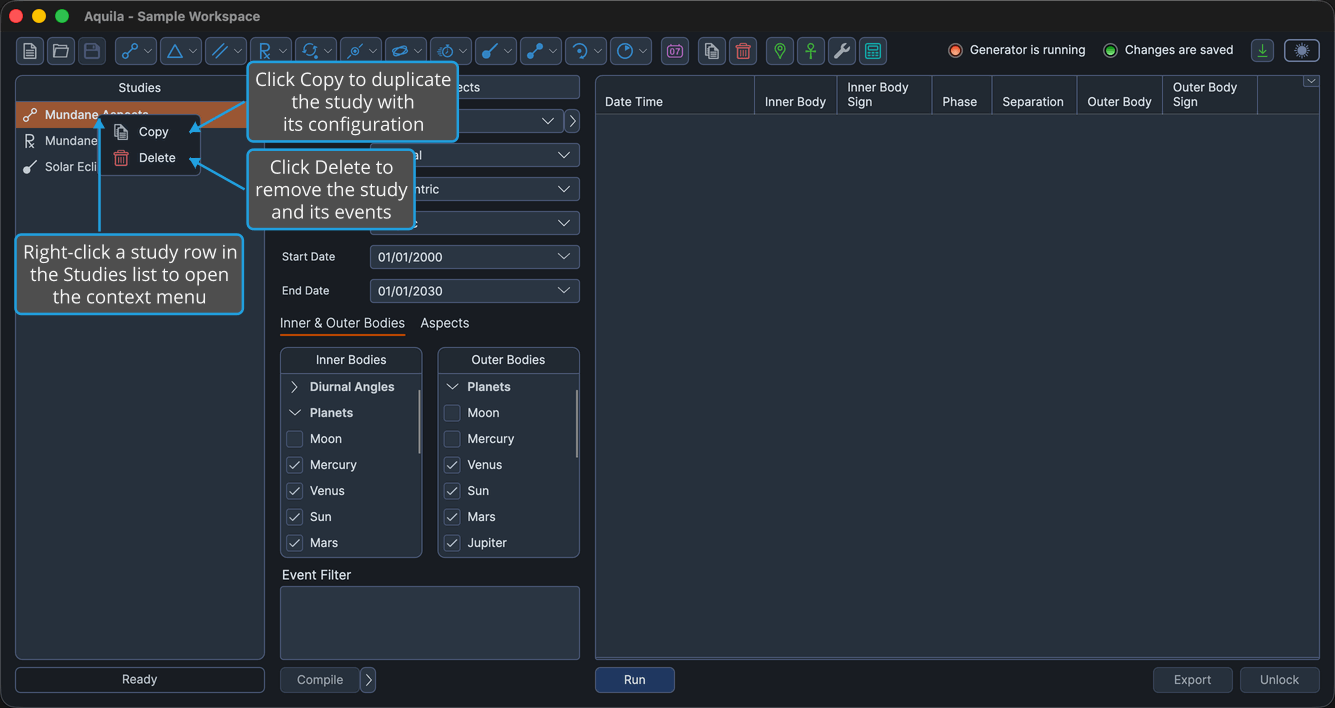Click the Unlock button
Image resolution: width=1335 pixels, height=708 pixels.
(x=1279, y=680)
